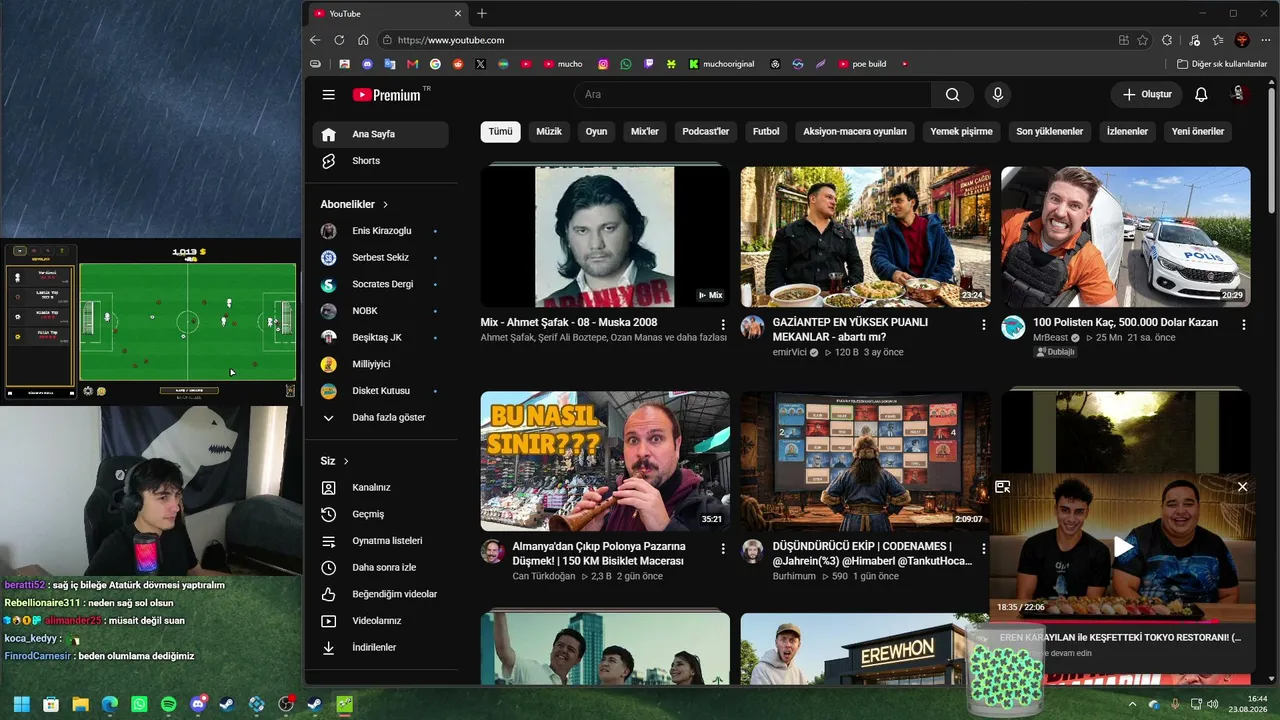The height and width of the screenshot is (720, 1280).
Task: Select the Futbol filter chip
Action: coord(766,132)
